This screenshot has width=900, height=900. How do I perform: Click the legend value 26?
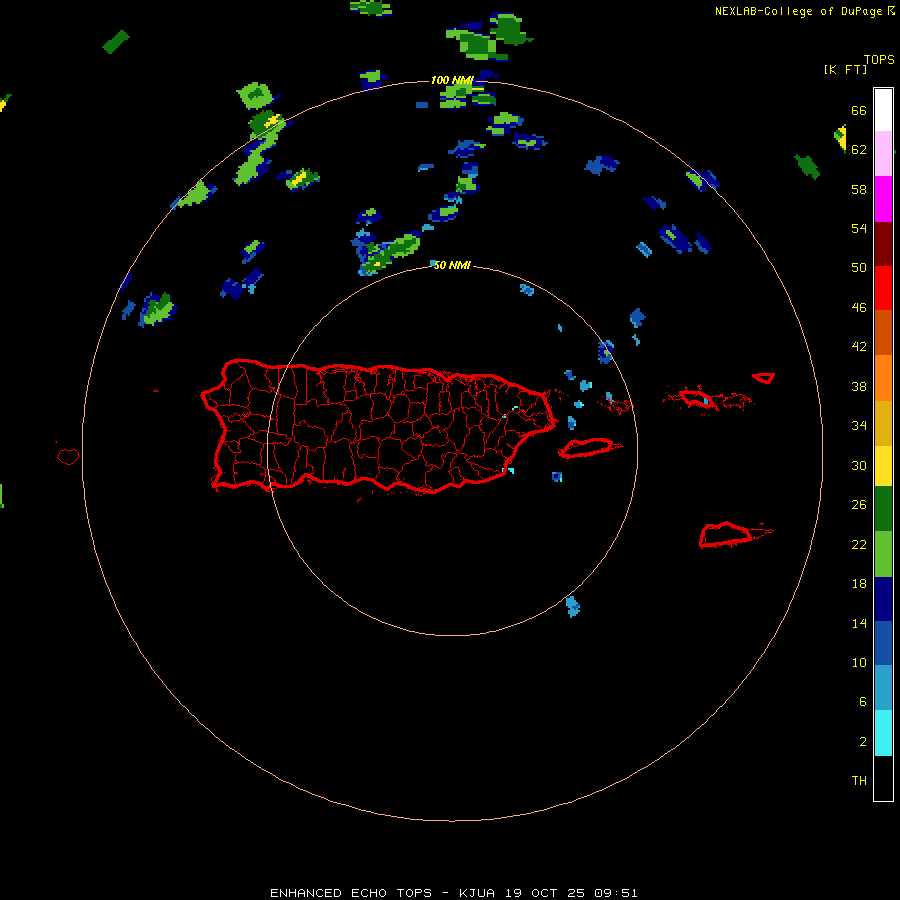[x=859, y=505]
